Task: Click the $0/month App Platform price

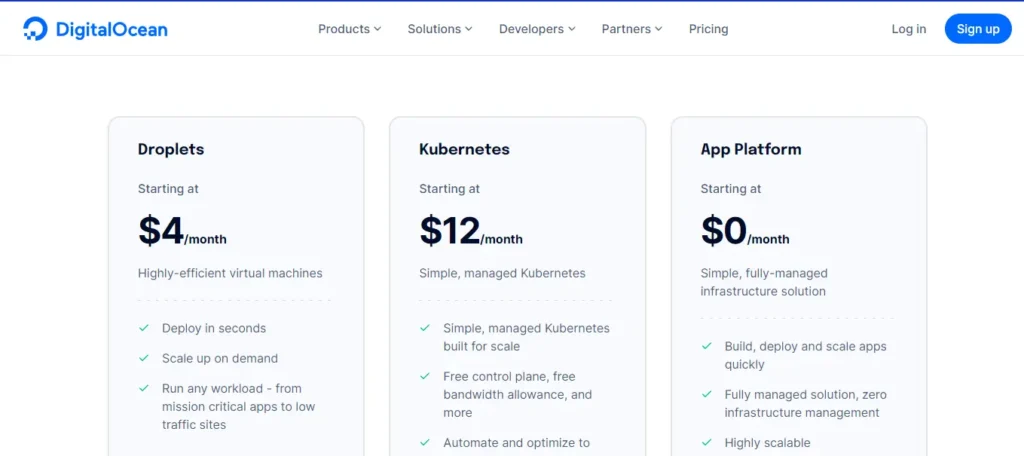Action: (745, 231)
